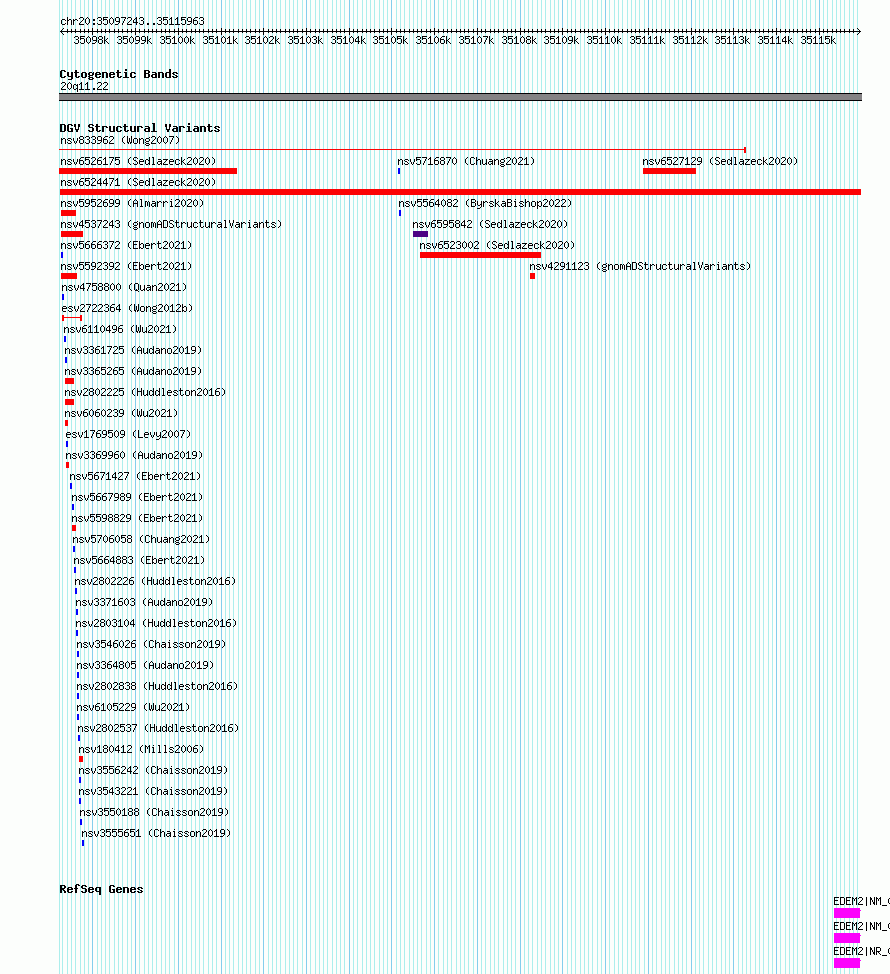Click the 35098k ruler position label
The image size is (890, 974).
[x=91, y=40]
